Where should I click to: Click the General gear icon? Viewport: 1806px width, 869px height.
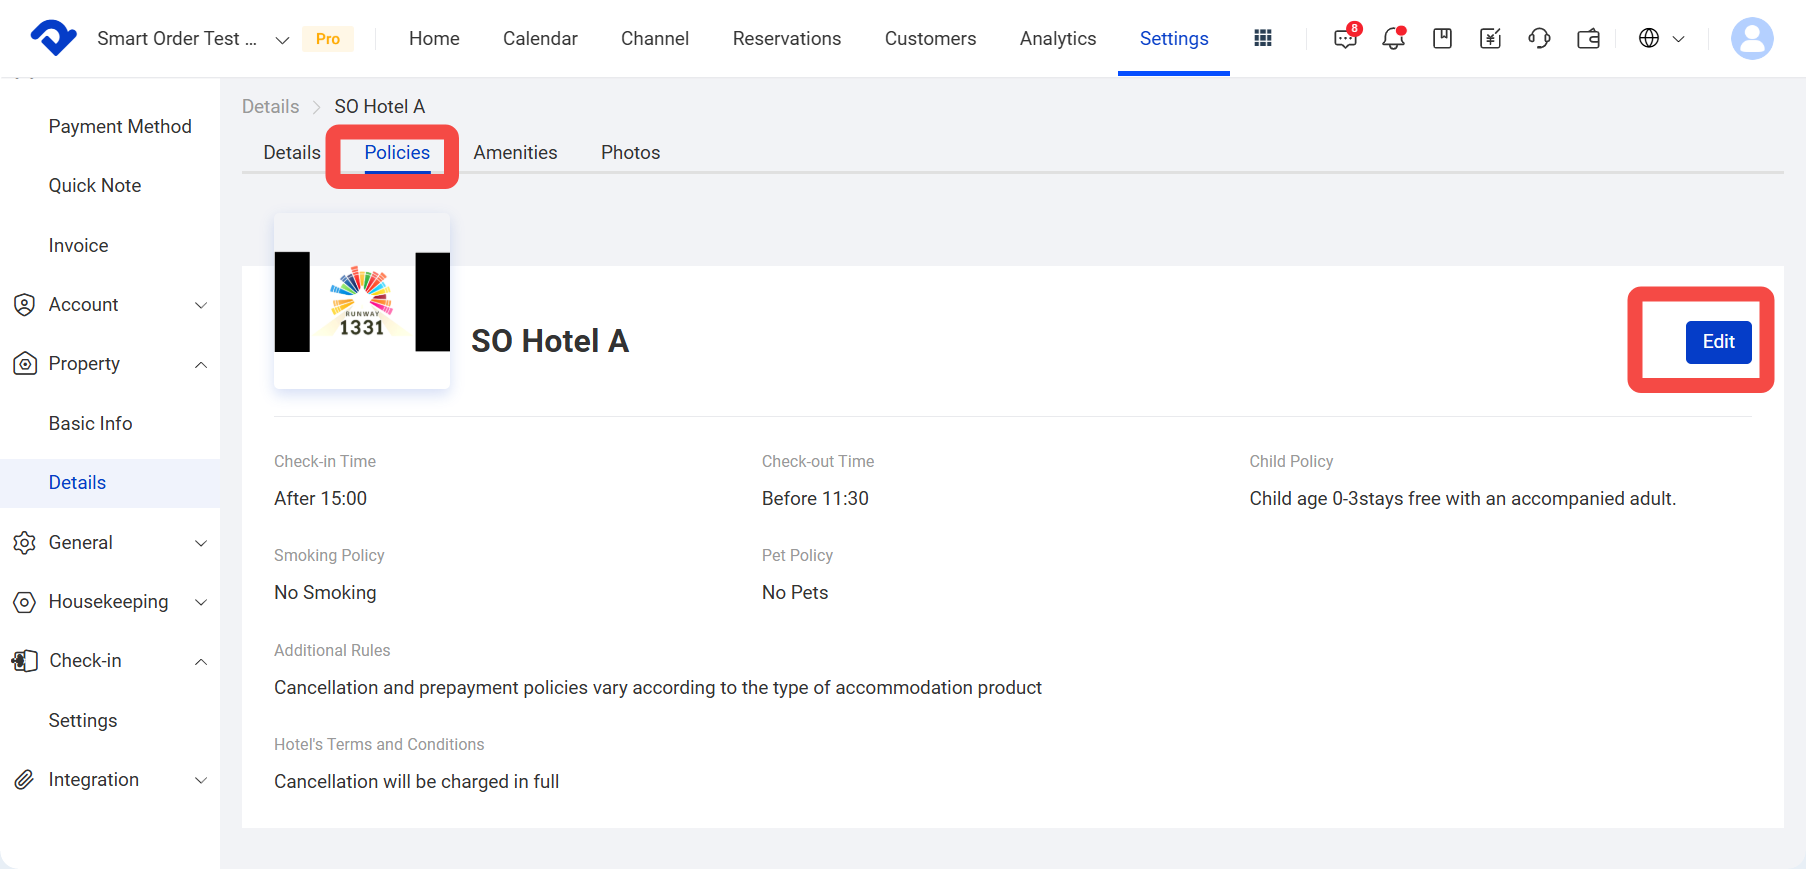(x=25, y=542)
